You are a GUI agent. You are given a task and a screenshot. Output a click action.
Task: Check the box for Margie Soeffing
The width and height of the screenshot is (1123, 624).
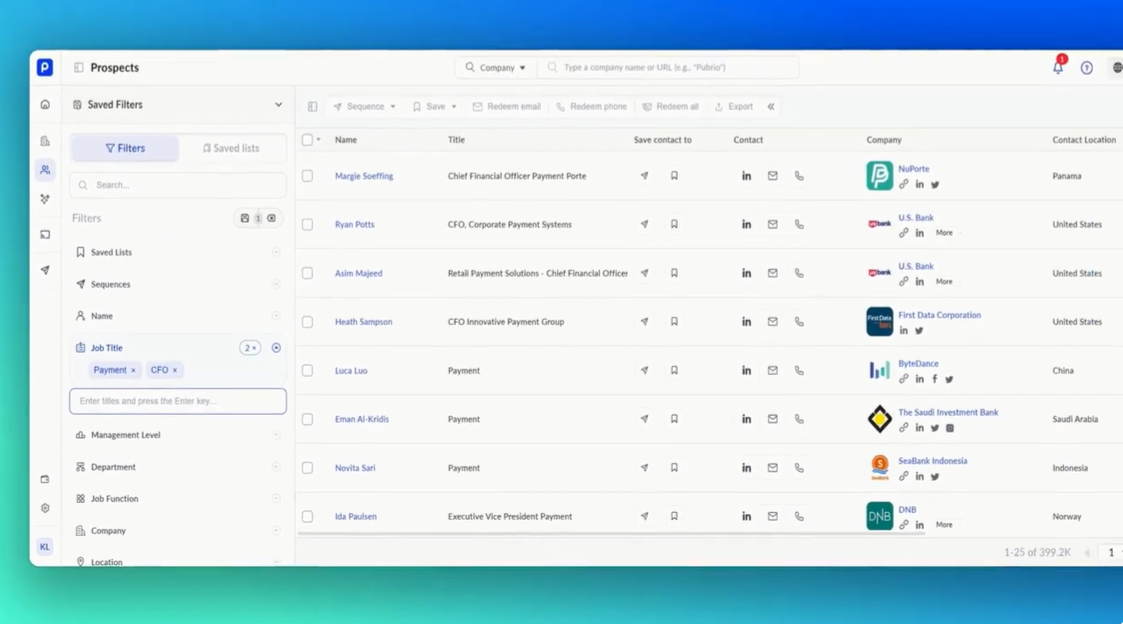307,176
